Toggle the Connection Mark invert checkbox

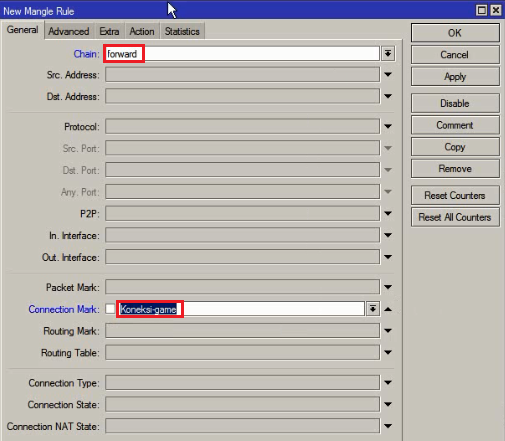(110, 309)
